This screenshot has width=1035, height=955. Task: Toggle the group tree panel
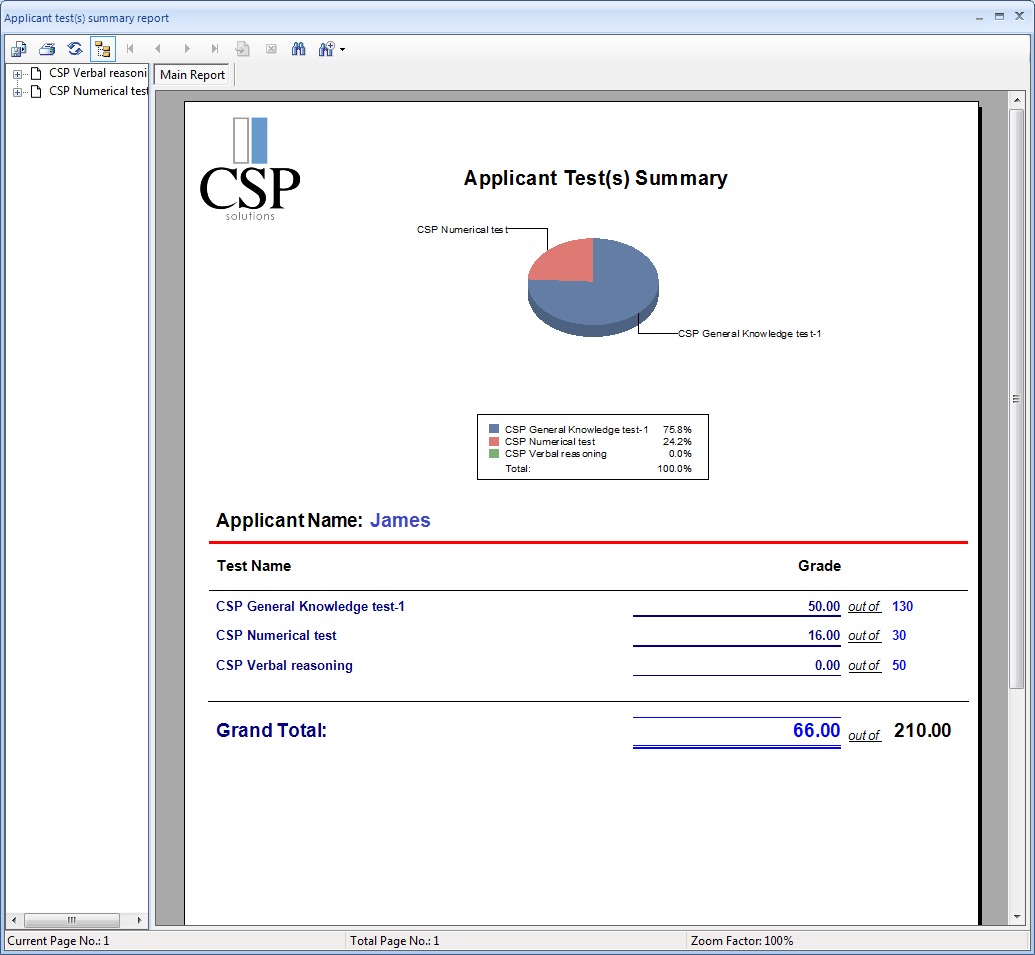103,48
